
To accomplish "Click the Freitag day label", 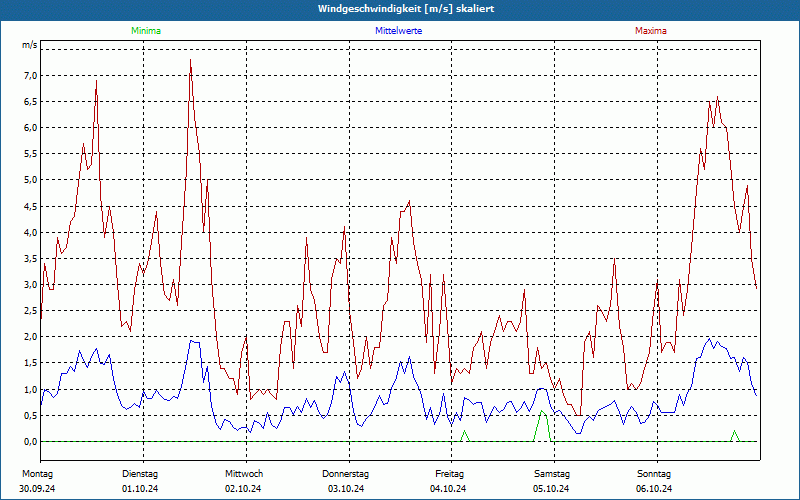I will coord(451,474).
